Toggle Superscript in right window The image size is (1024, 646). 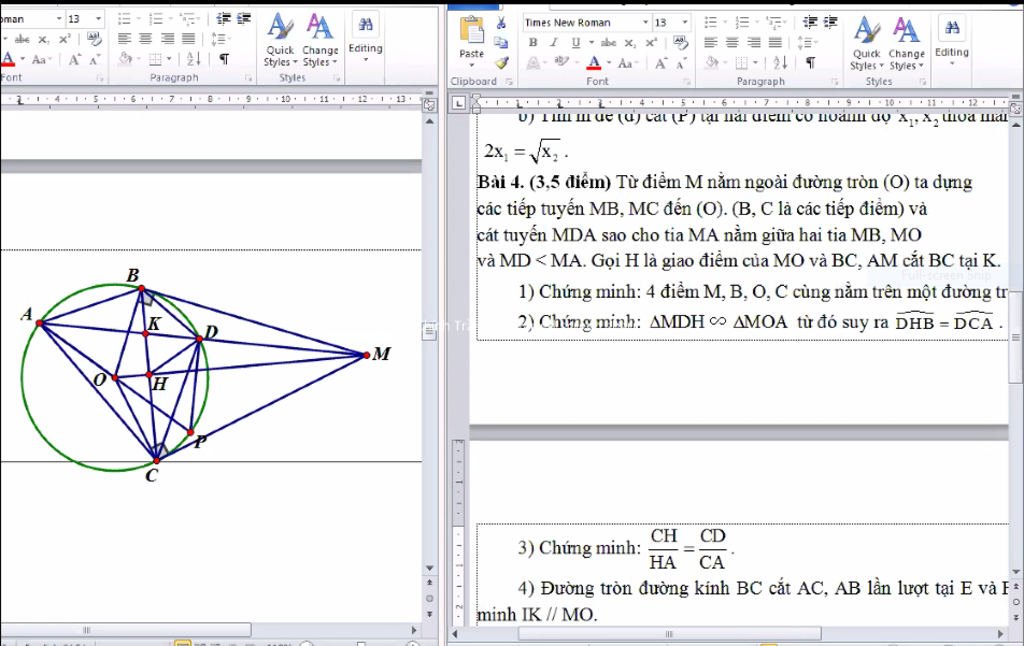point(651,42)
